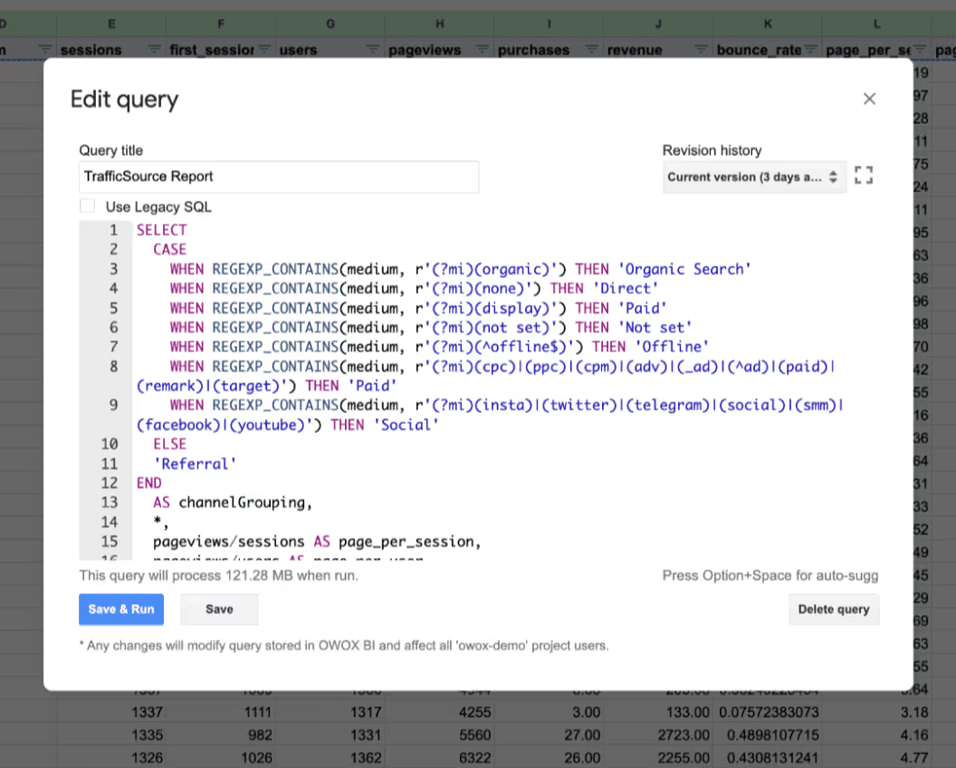Click the sessions header cell

pyautogui.click(x=112, y=49)
